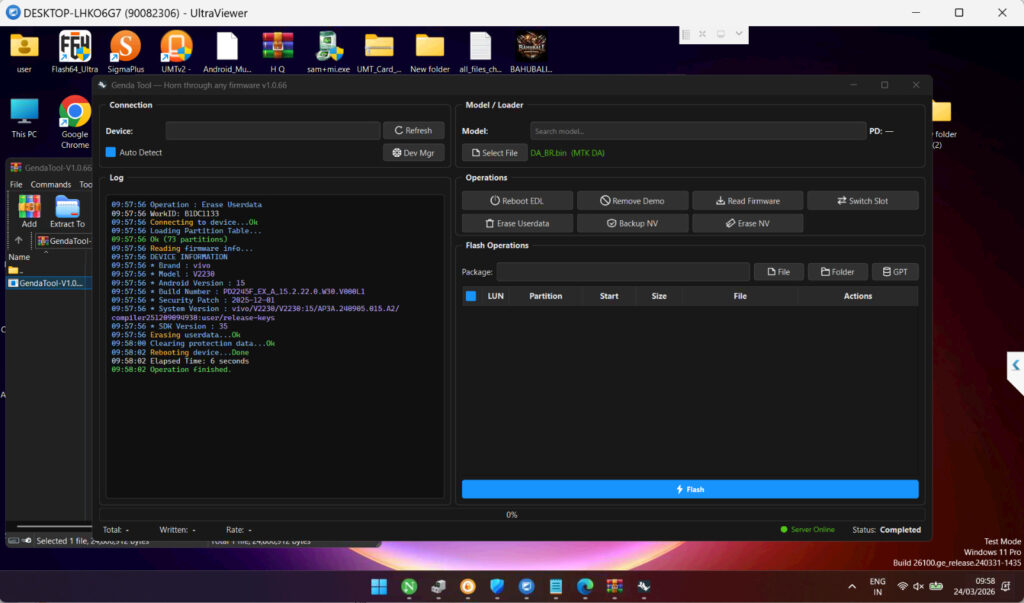The image size is (1024, 603).
Task: Open the Commands menu in WinRAR
Action: (x=50, y=185)
